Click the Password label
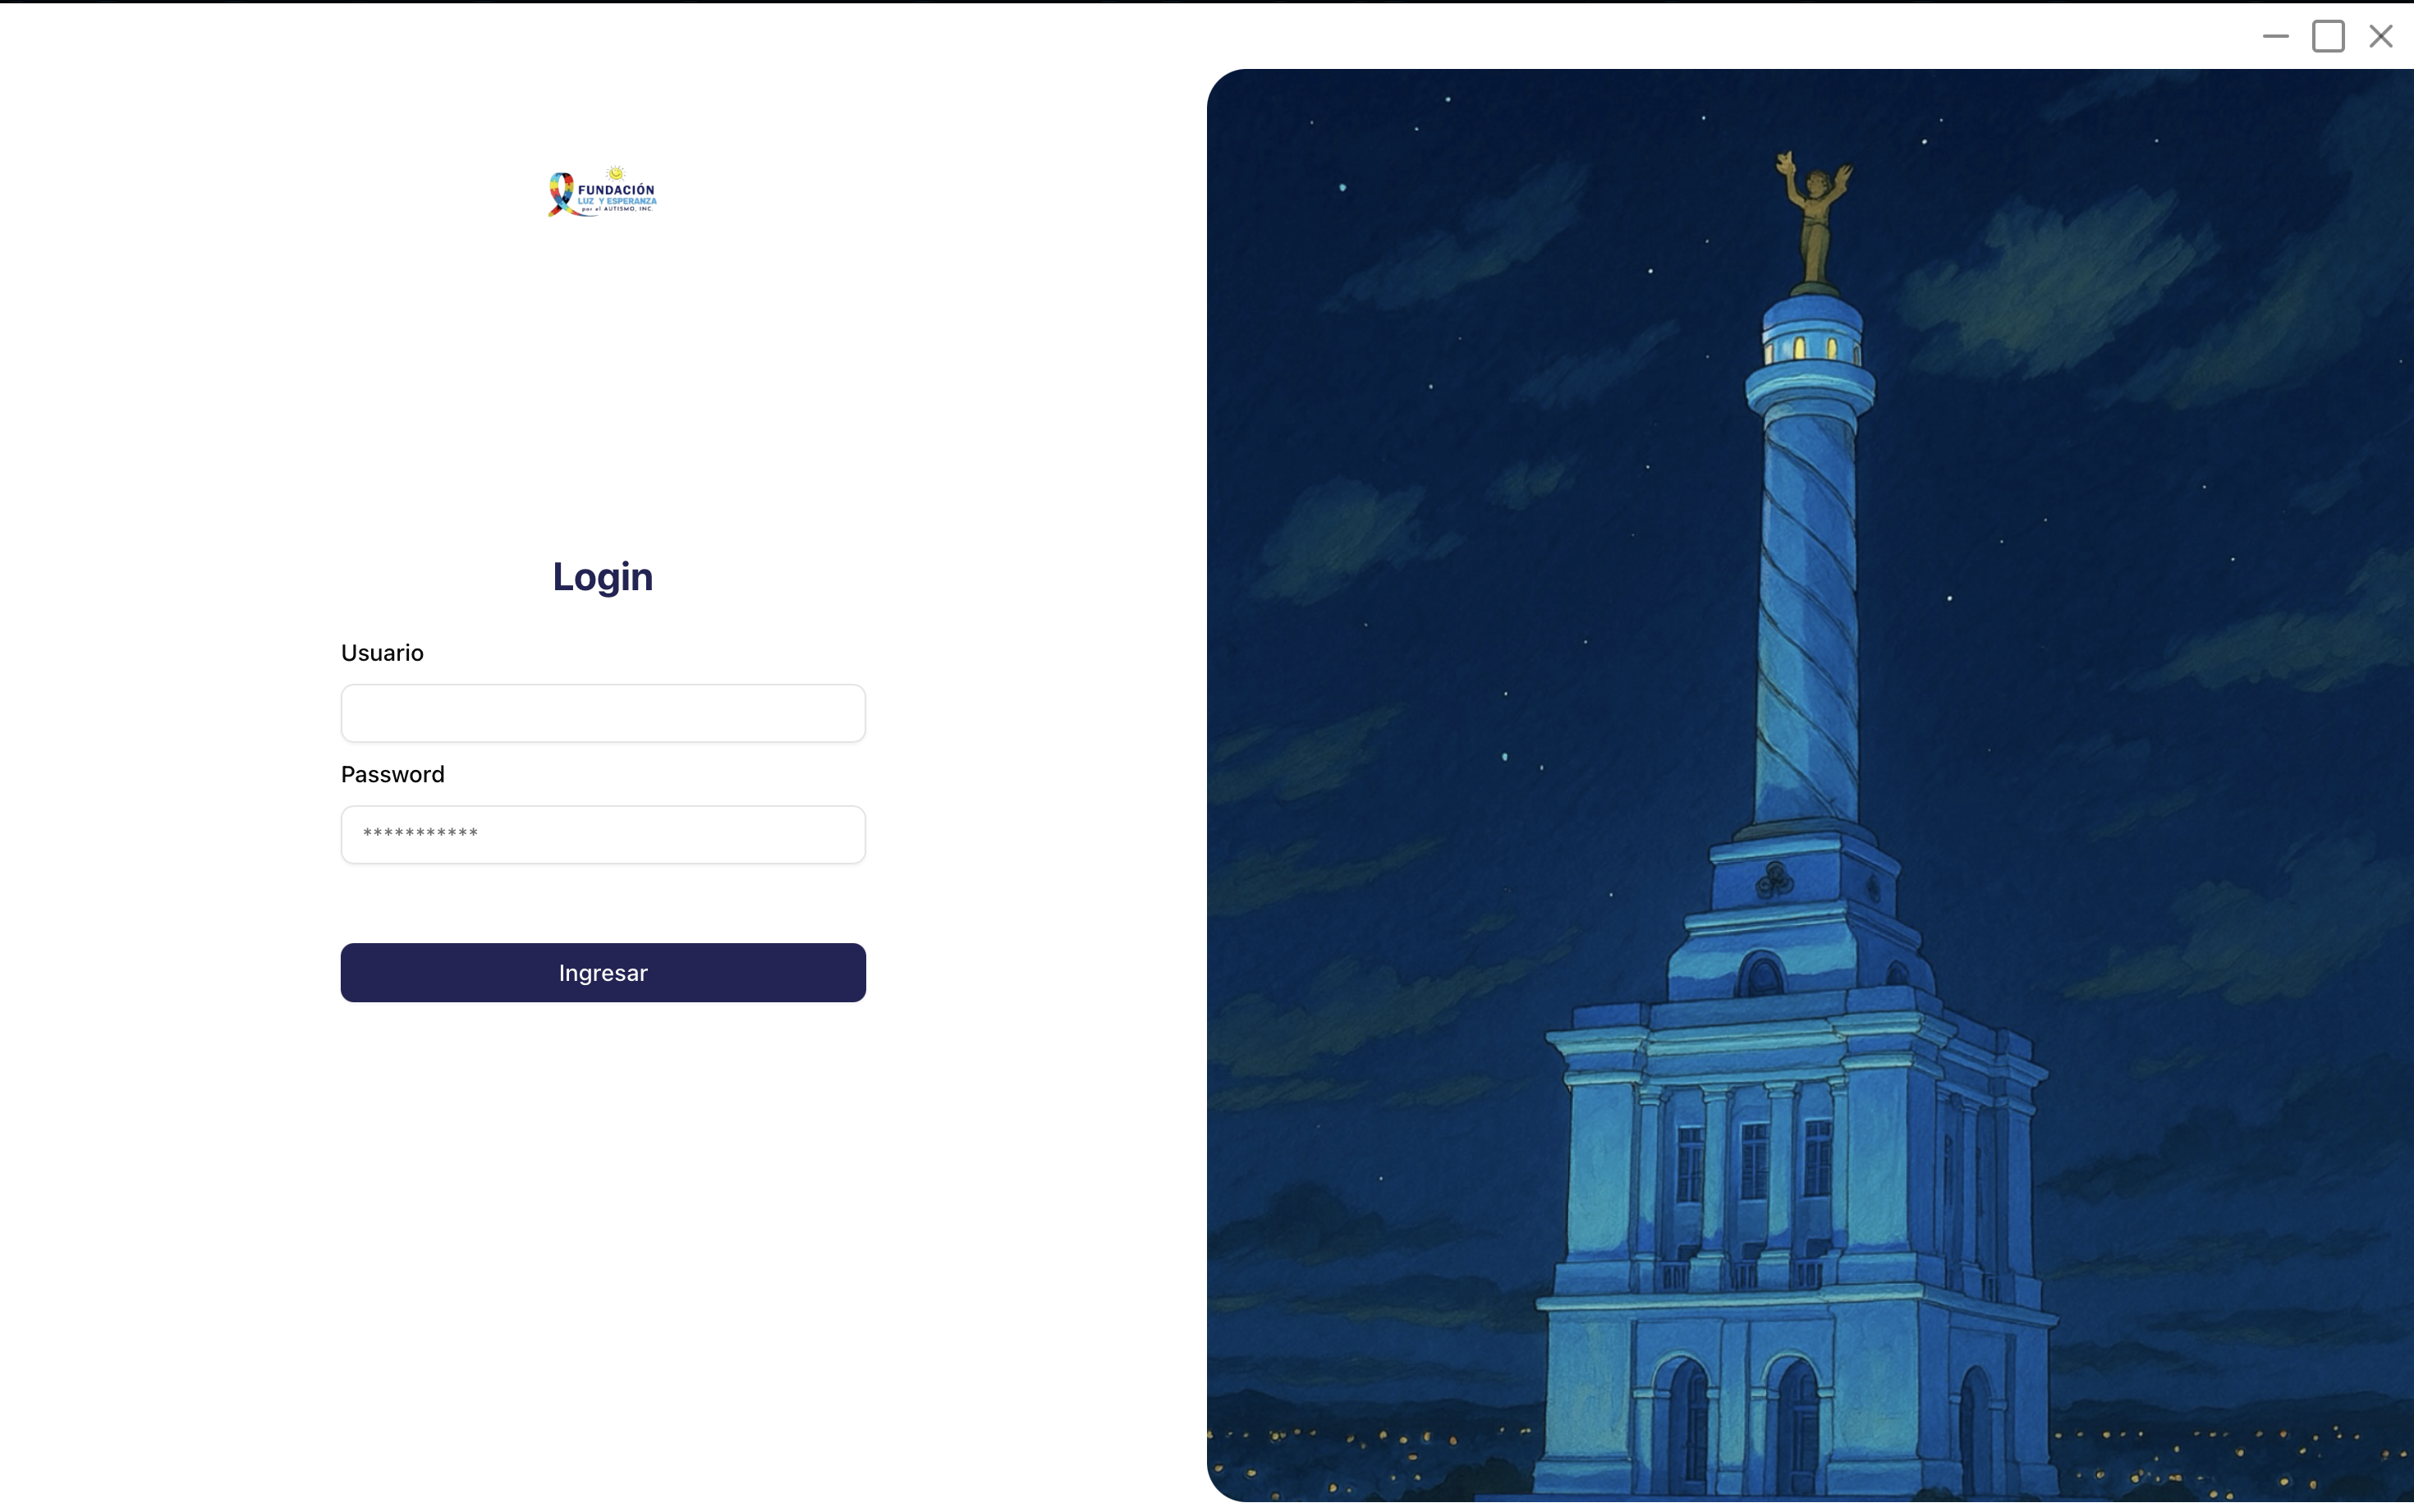The height and width of the screenshot is (1512, 2414). click(392, 774)
